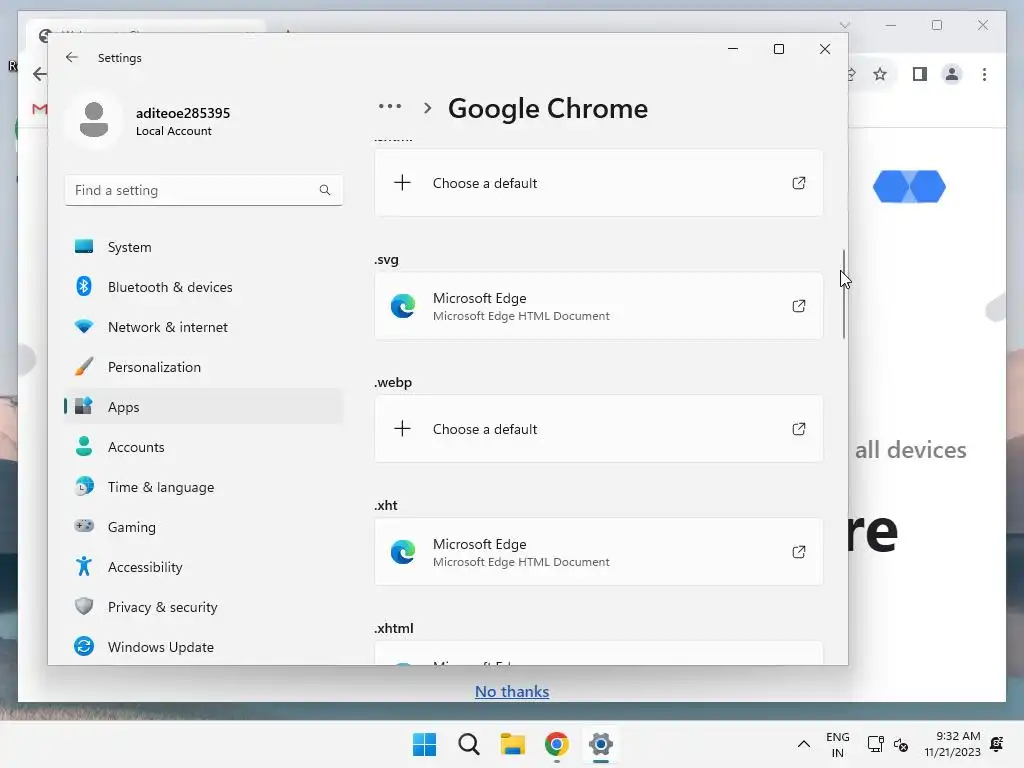1024x768 pixels.
Task: Go to Network & internet settings
Action: [204, 327]
